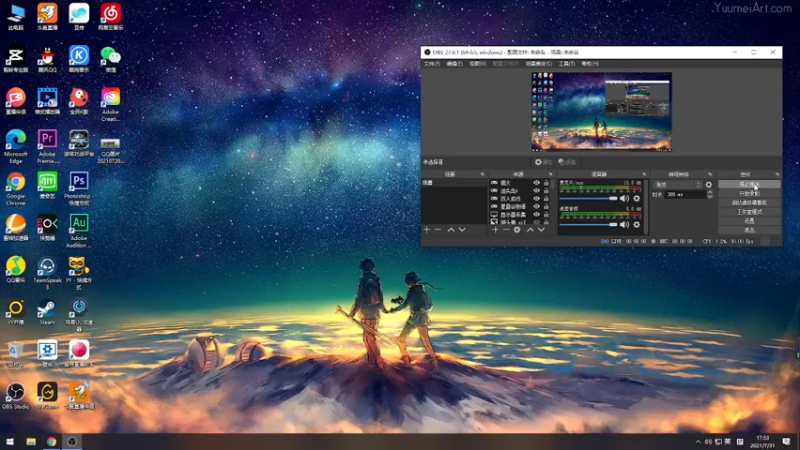This screenshot has width=800, height=450.
Task: Open the Scene Collection (S) menu
Action: point(539,64)
